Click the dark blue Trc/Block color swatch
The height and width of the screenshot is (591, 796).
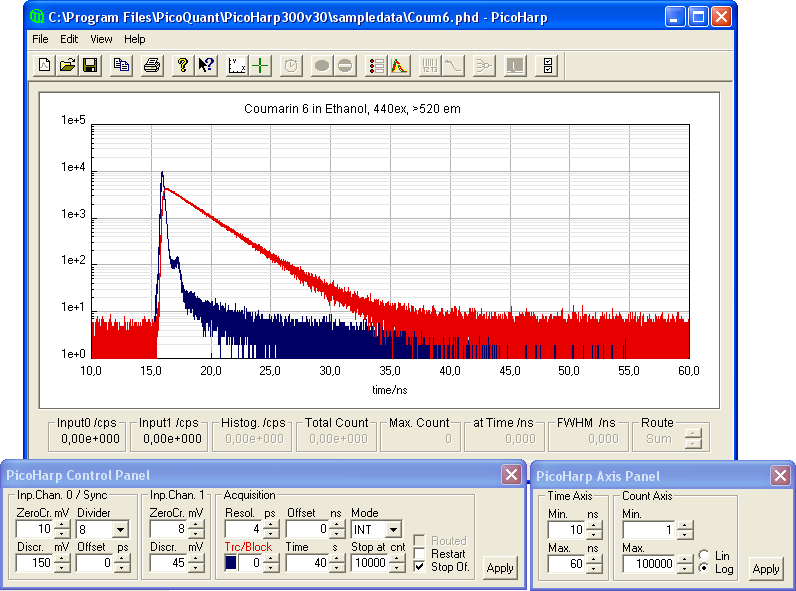(231, 563)
